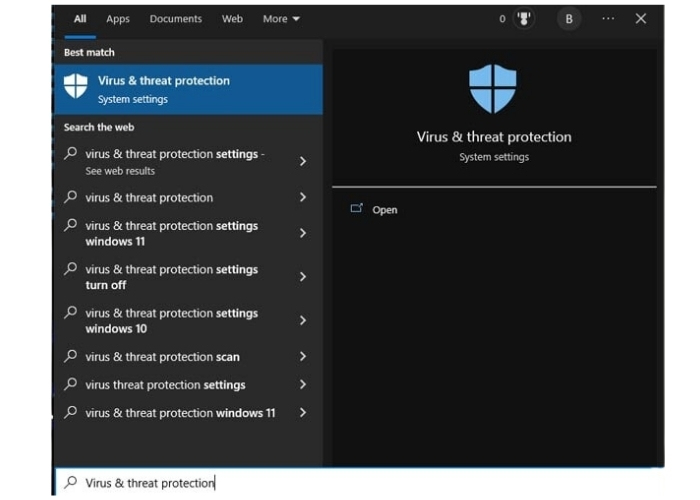
Task: Expand chevron for 'settings turn off' suggestion
Action: pos(303,277)
